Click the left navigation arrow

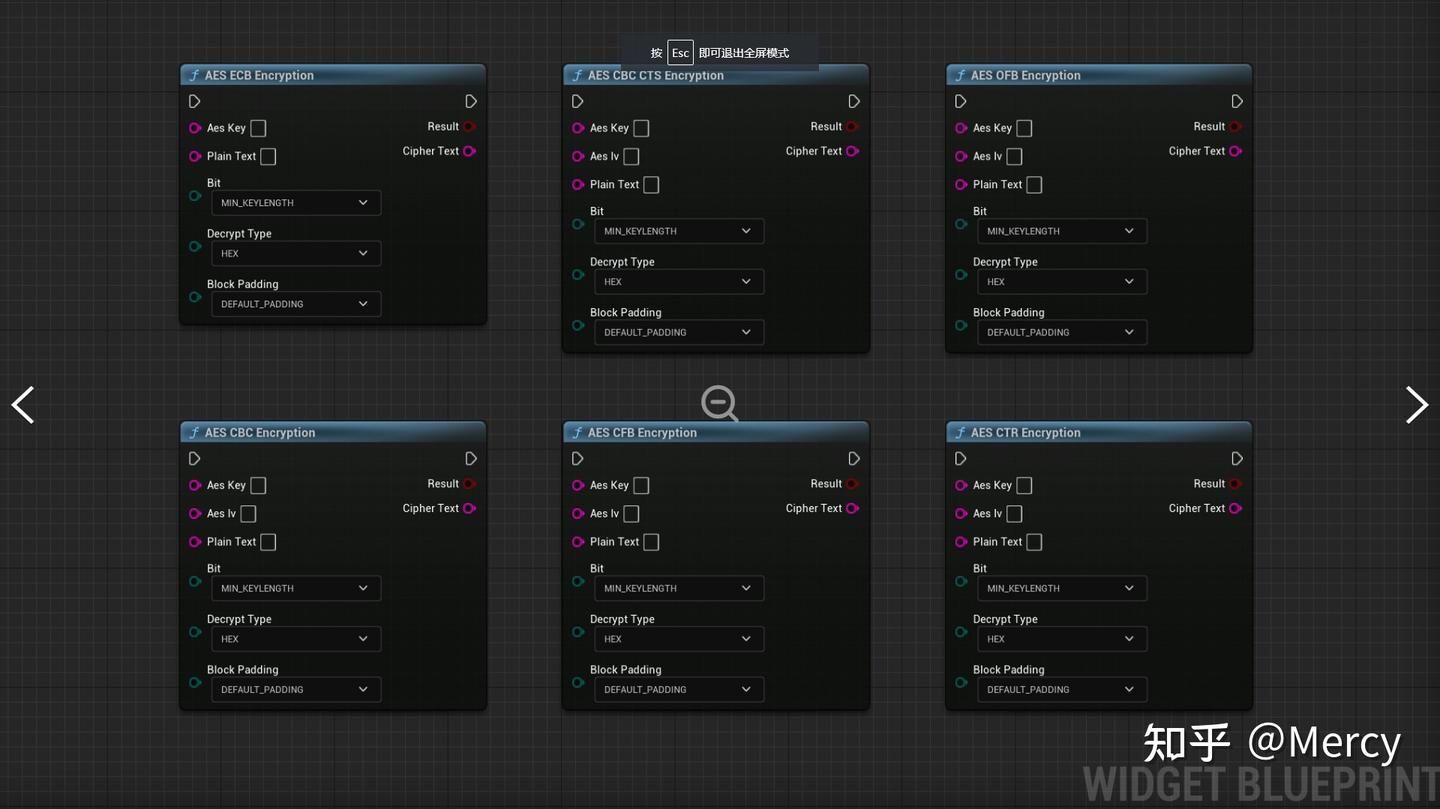22,404
